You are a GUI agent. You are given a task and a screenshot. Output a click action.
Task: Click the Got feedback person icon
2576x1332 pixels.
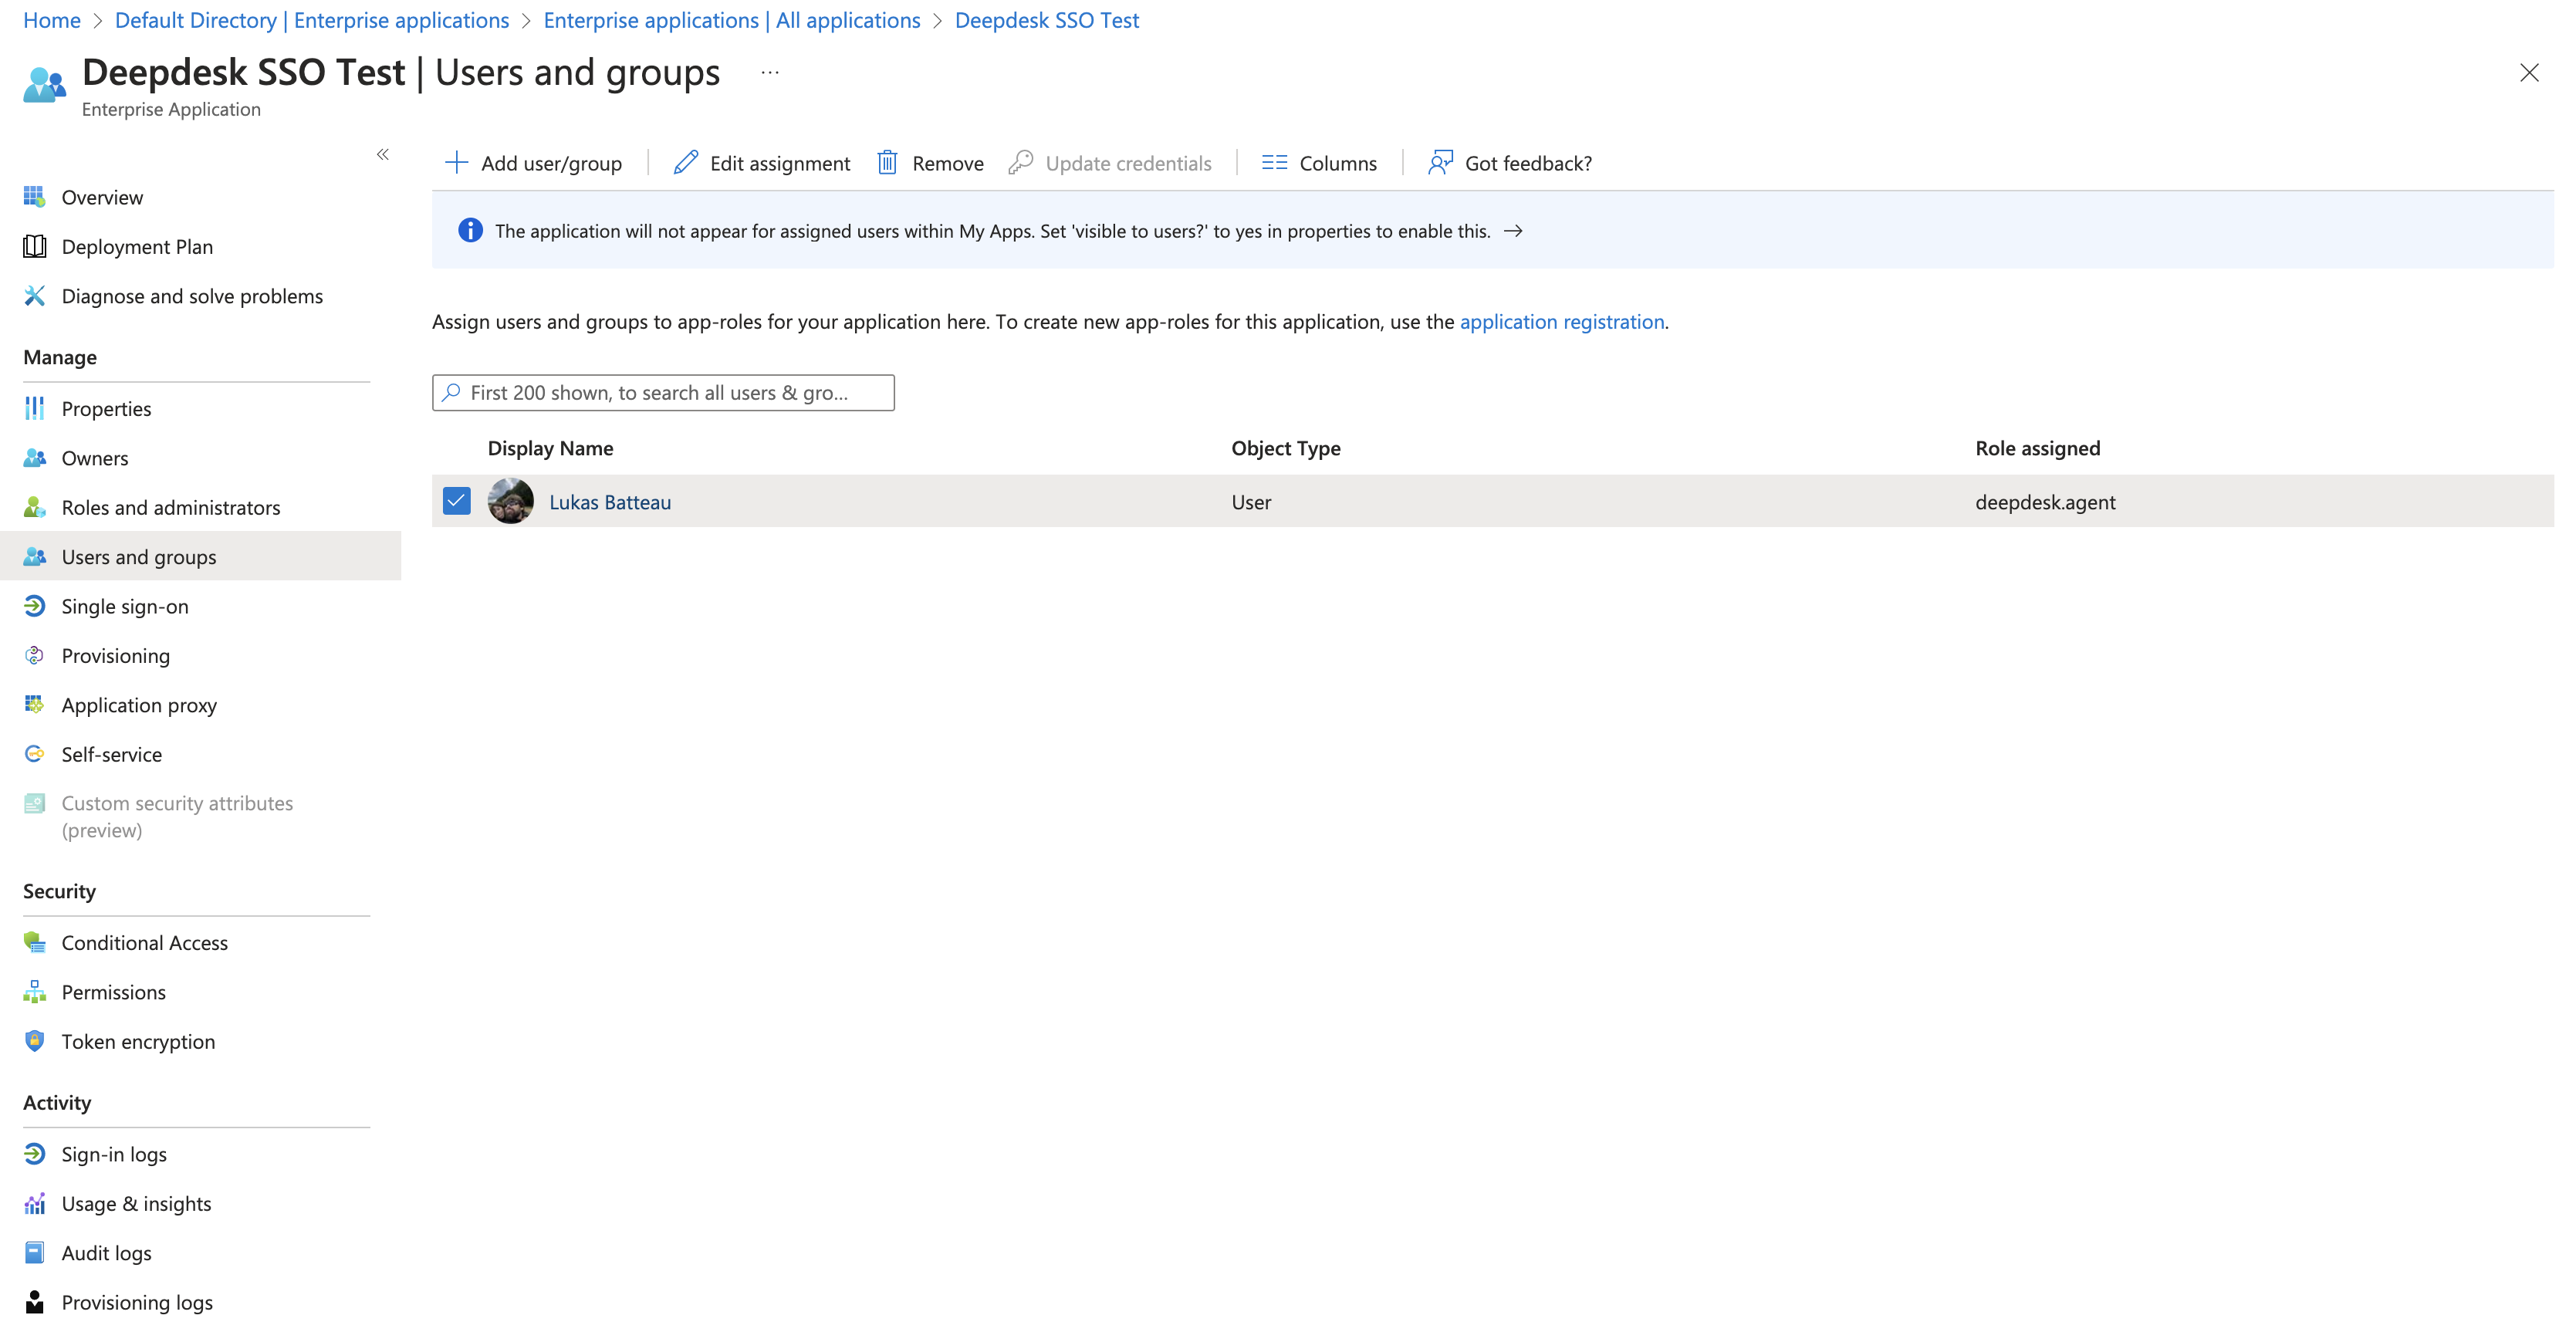click(1440, 163)
